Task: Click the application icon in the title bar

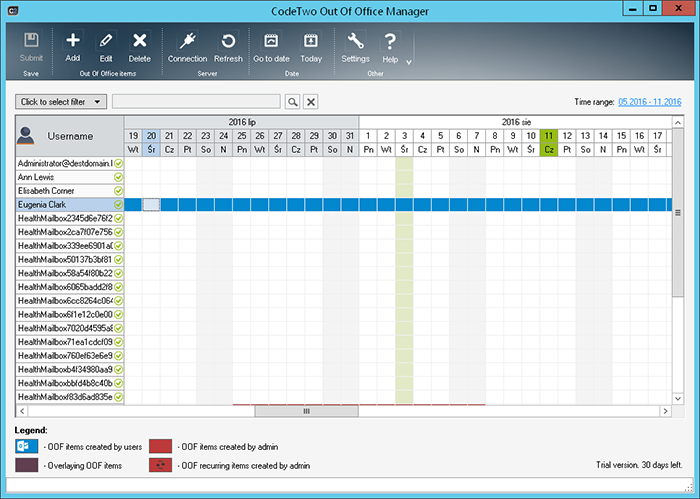Action: click(13, 10)
